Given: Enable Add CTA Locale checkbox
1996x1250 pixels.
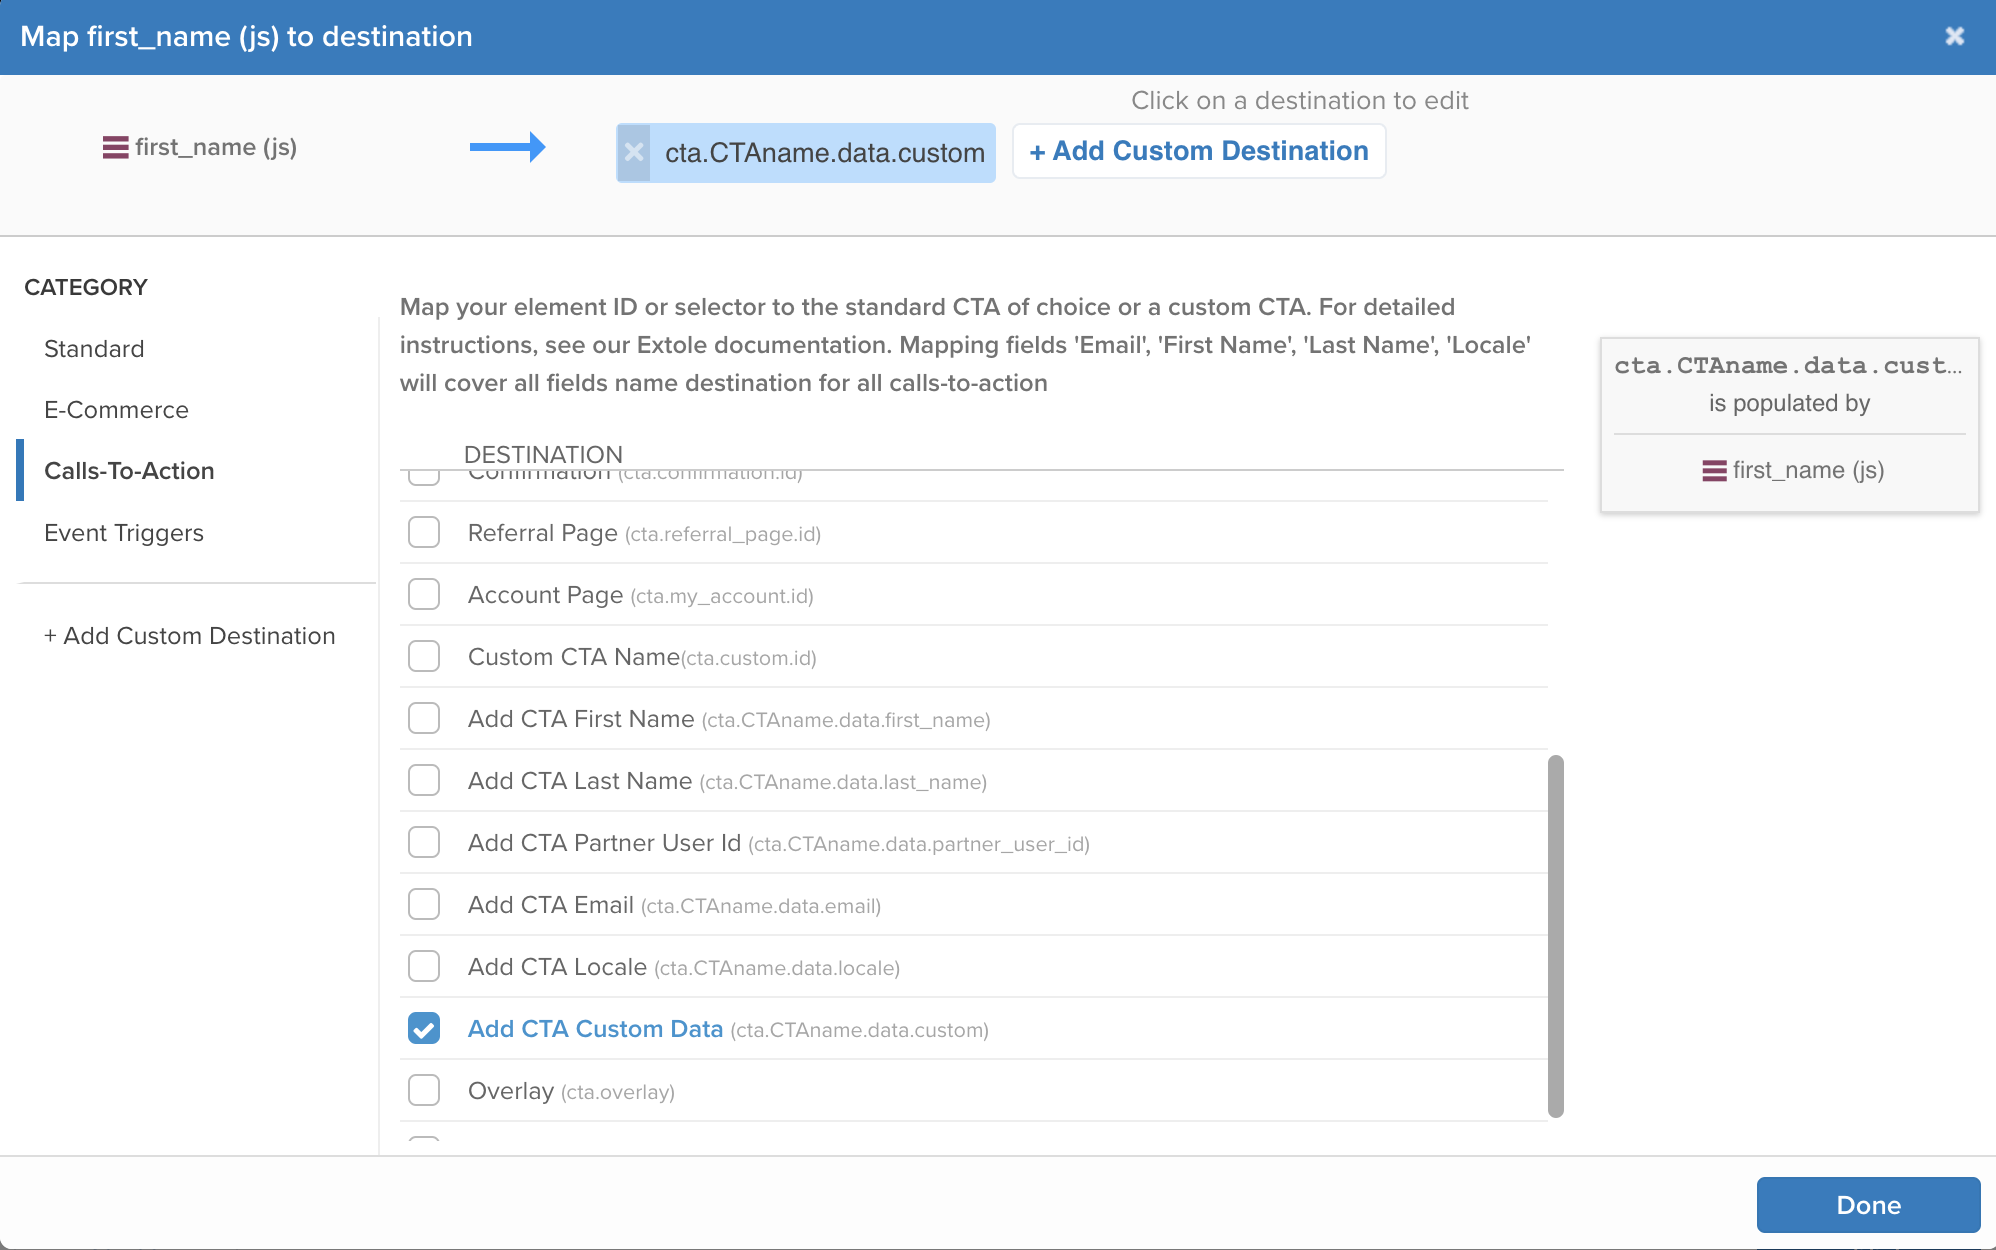Looking at the screenshot, I should point(424,966).
